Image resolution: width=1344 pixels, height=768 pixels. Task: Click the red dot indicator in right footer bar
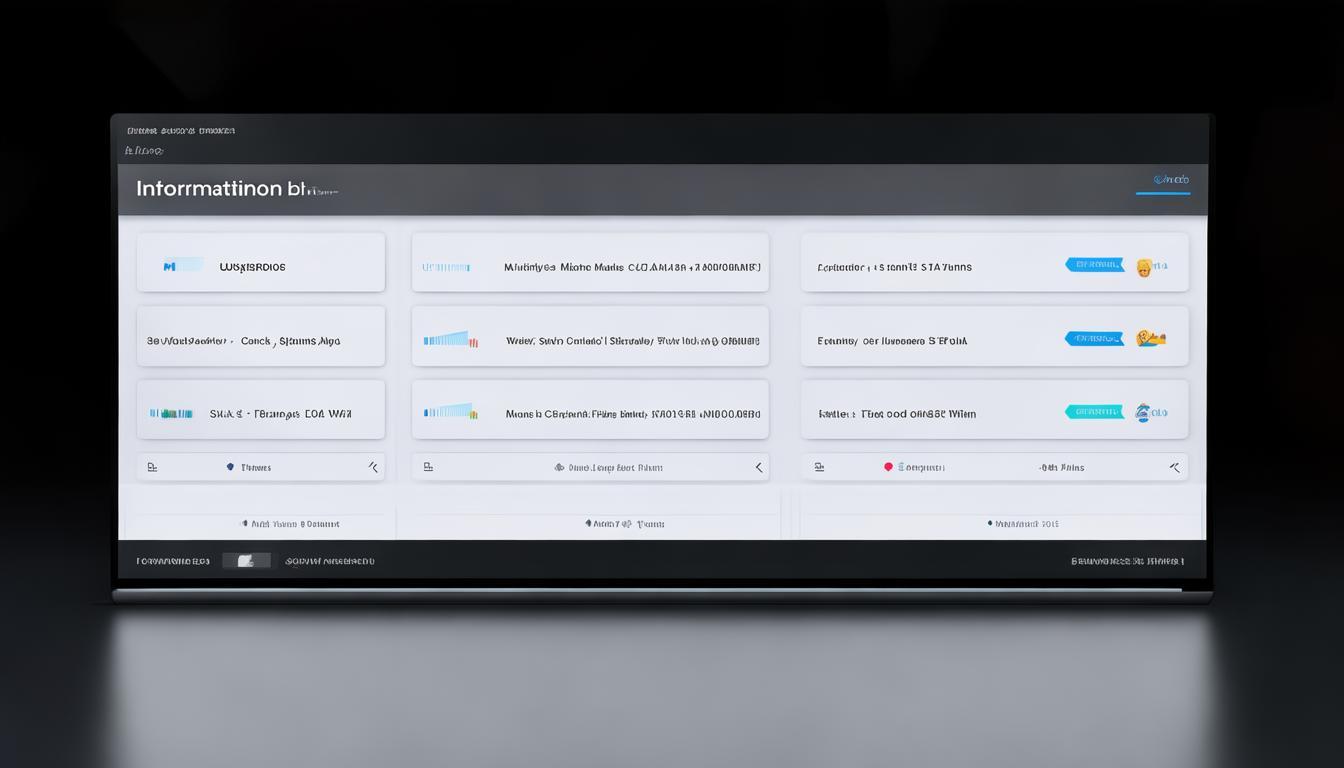coord(887,467)
